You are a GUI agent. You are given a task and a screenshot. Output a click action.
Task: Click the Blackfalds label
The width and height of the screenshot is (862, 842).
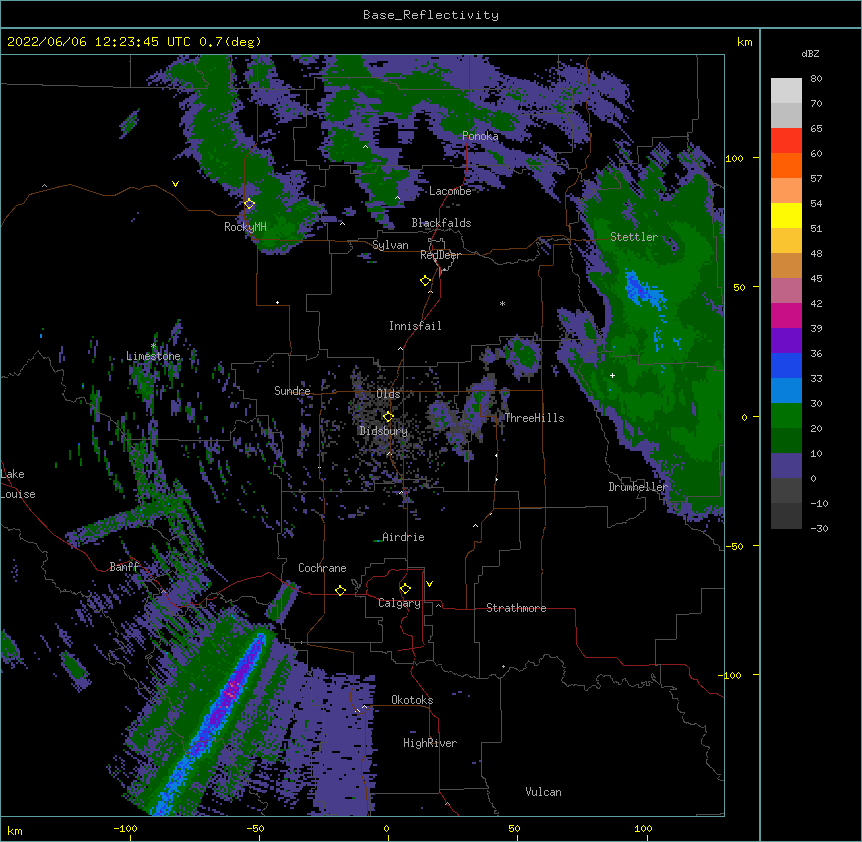click(x=441, y=223)
